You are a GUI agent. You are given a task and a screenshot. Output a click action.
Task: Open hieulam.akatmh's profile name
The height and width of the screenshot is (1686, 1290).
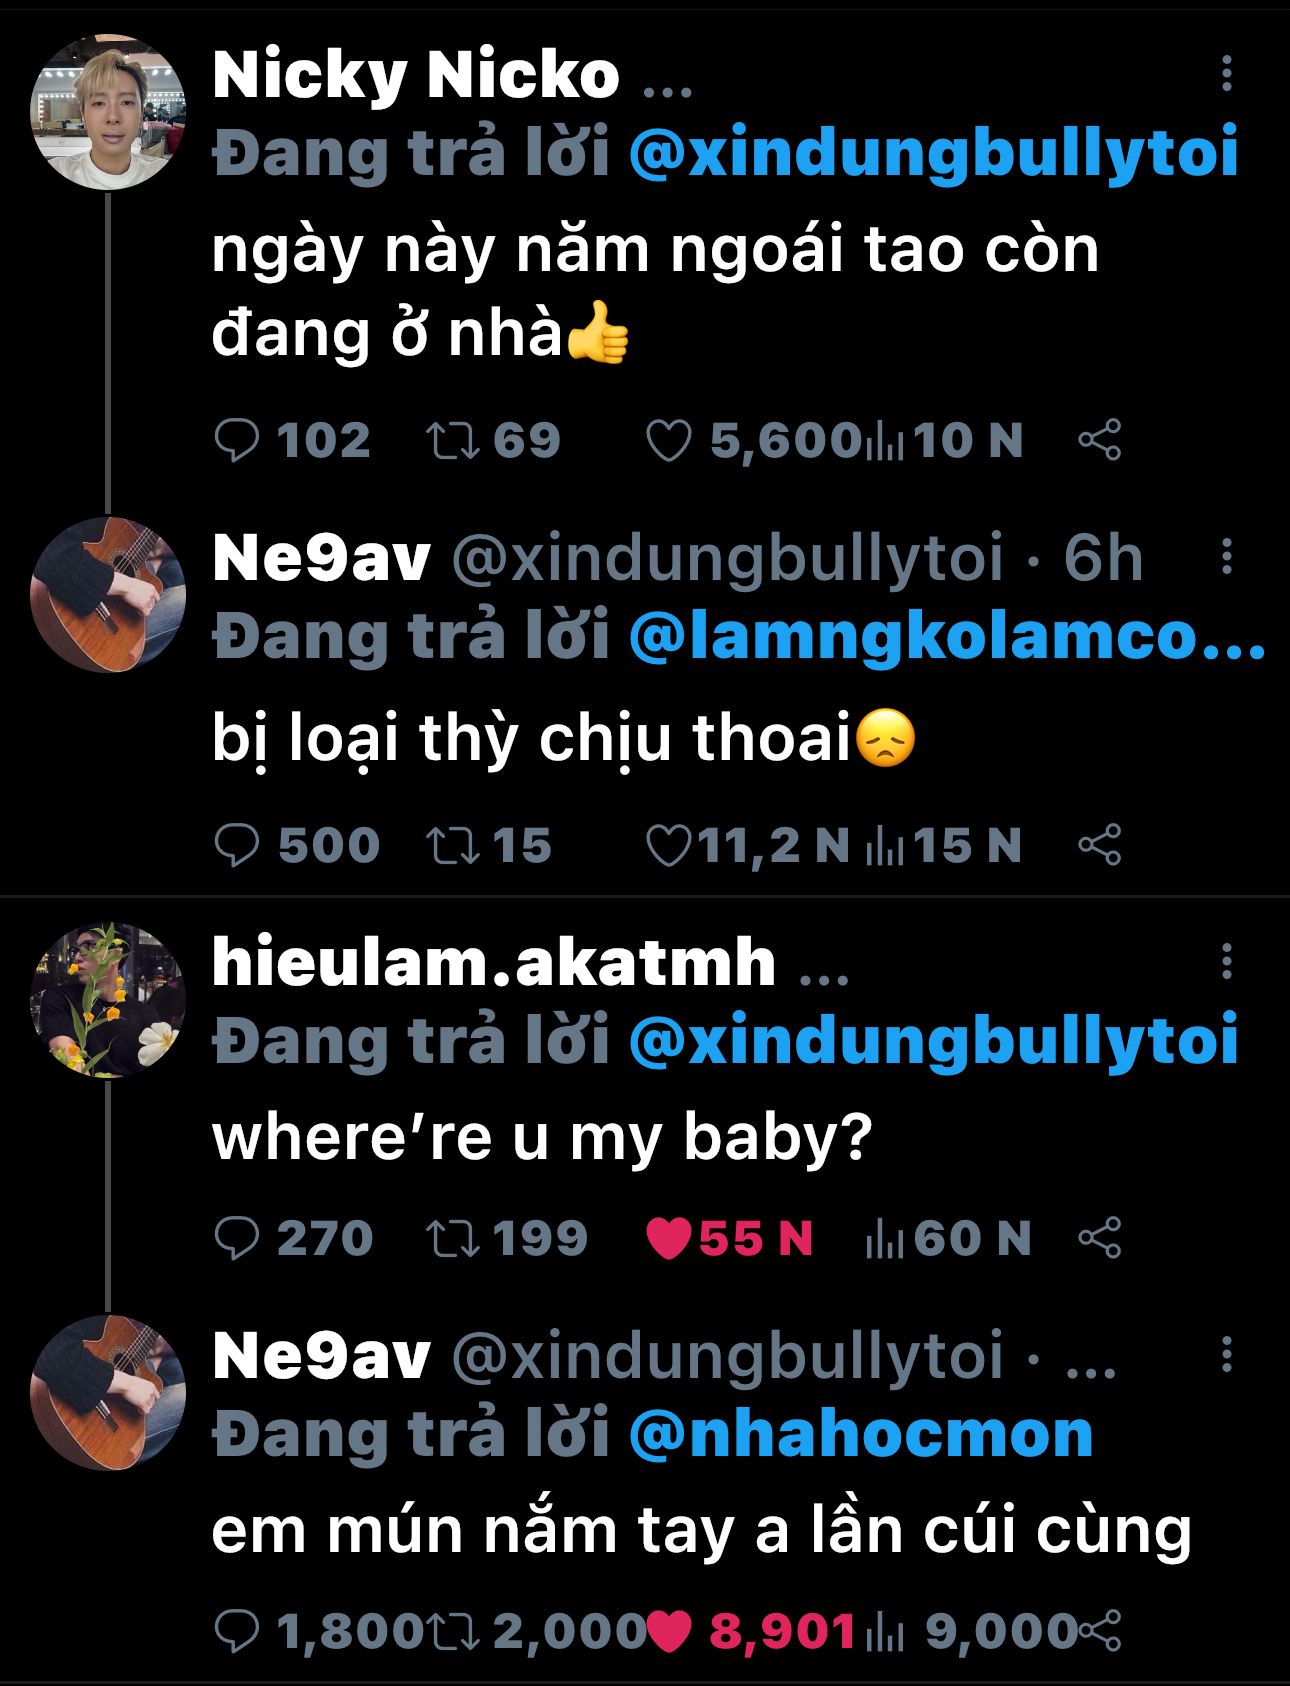[494, 962]
